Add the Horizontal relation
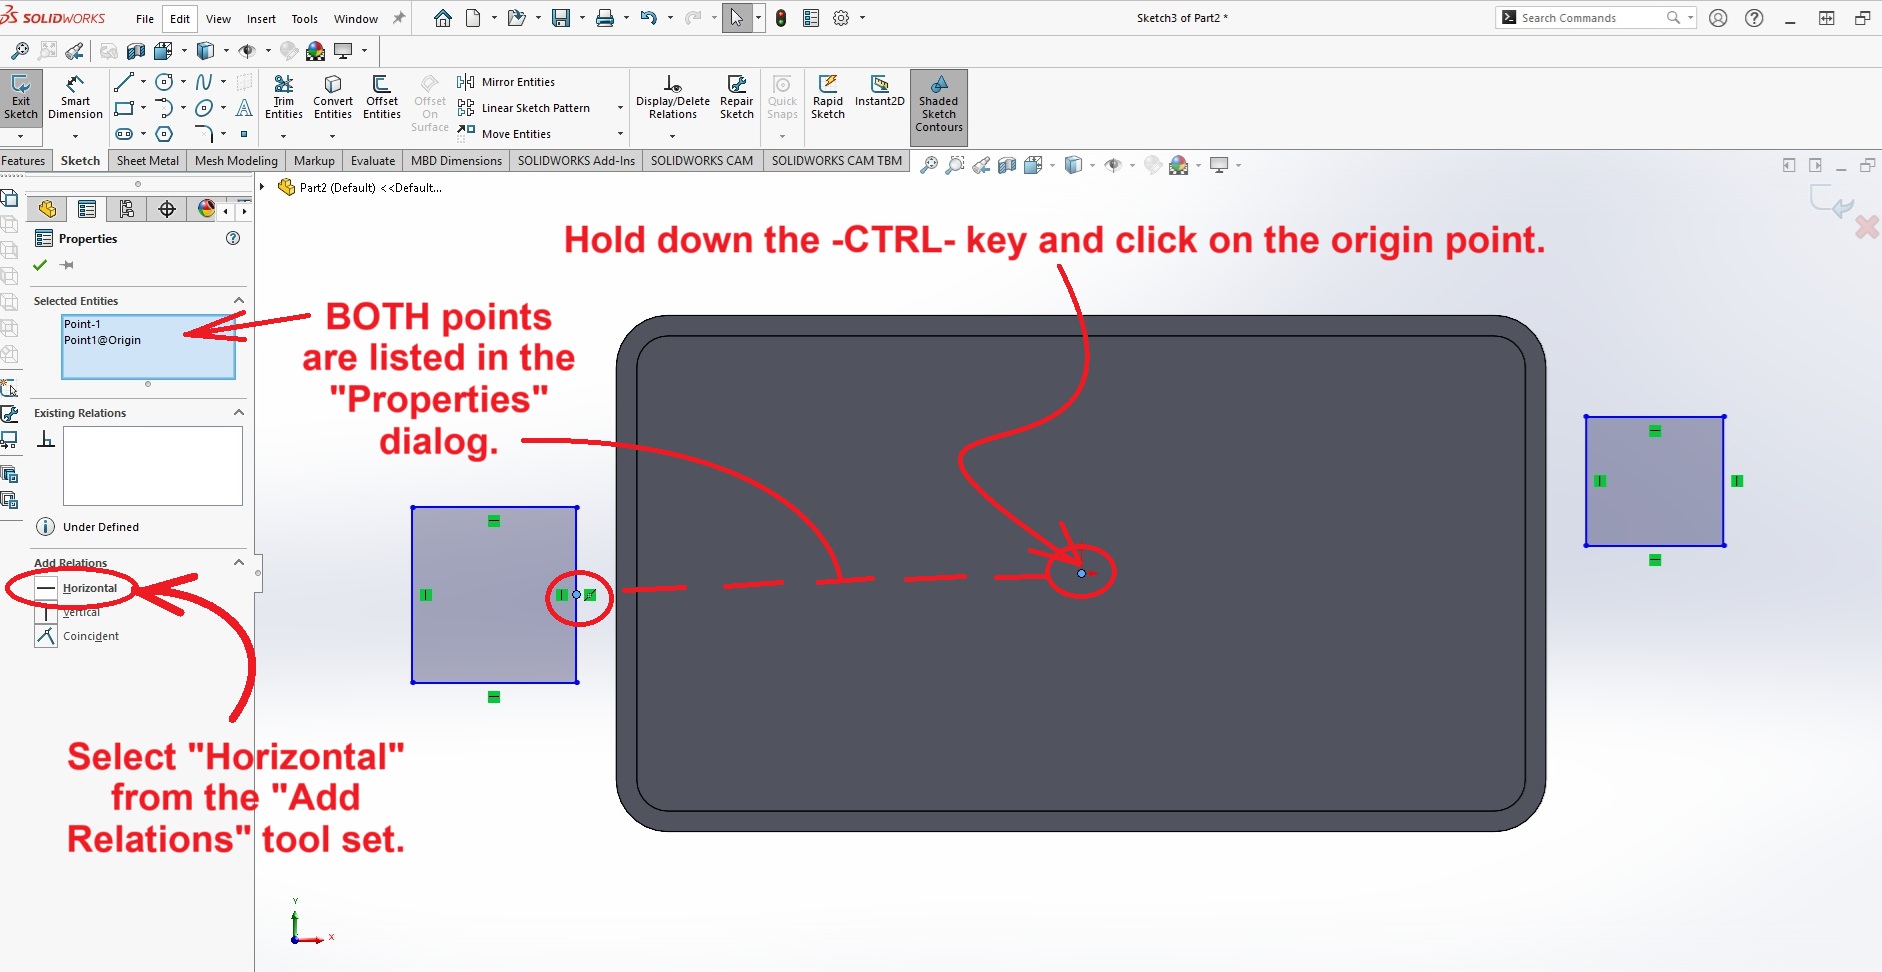The image size is (1882, 972). tap(89, 588)
